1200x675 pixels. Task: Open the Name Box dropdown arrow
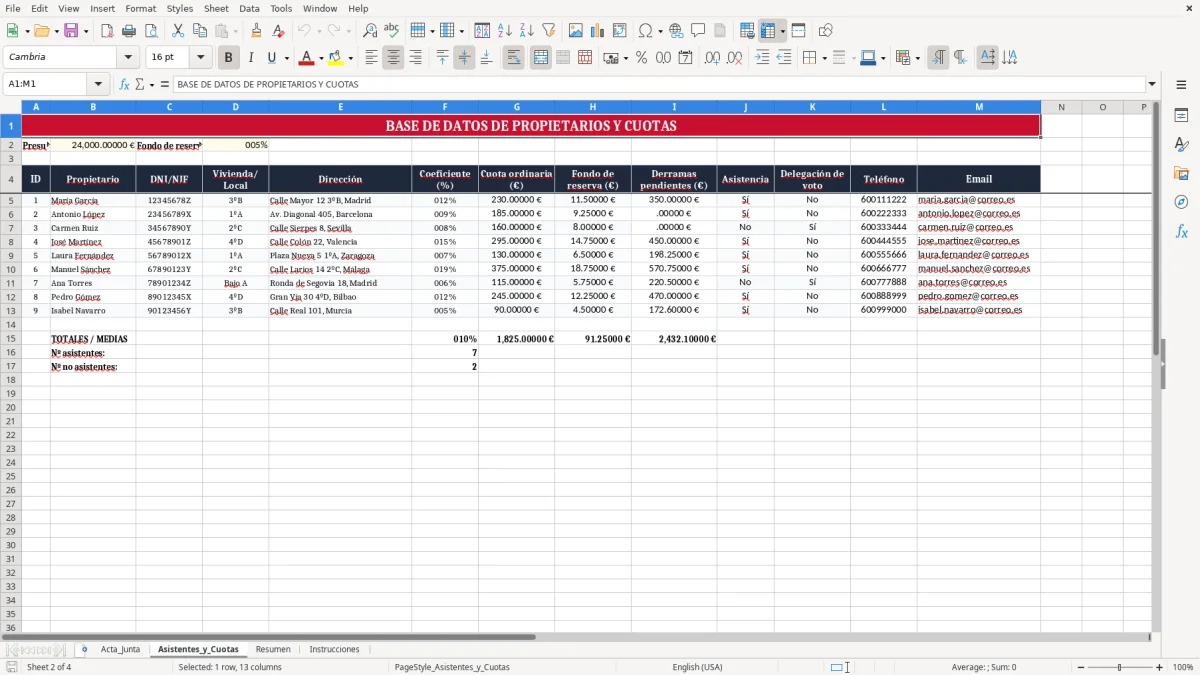(x=98, y=84)
